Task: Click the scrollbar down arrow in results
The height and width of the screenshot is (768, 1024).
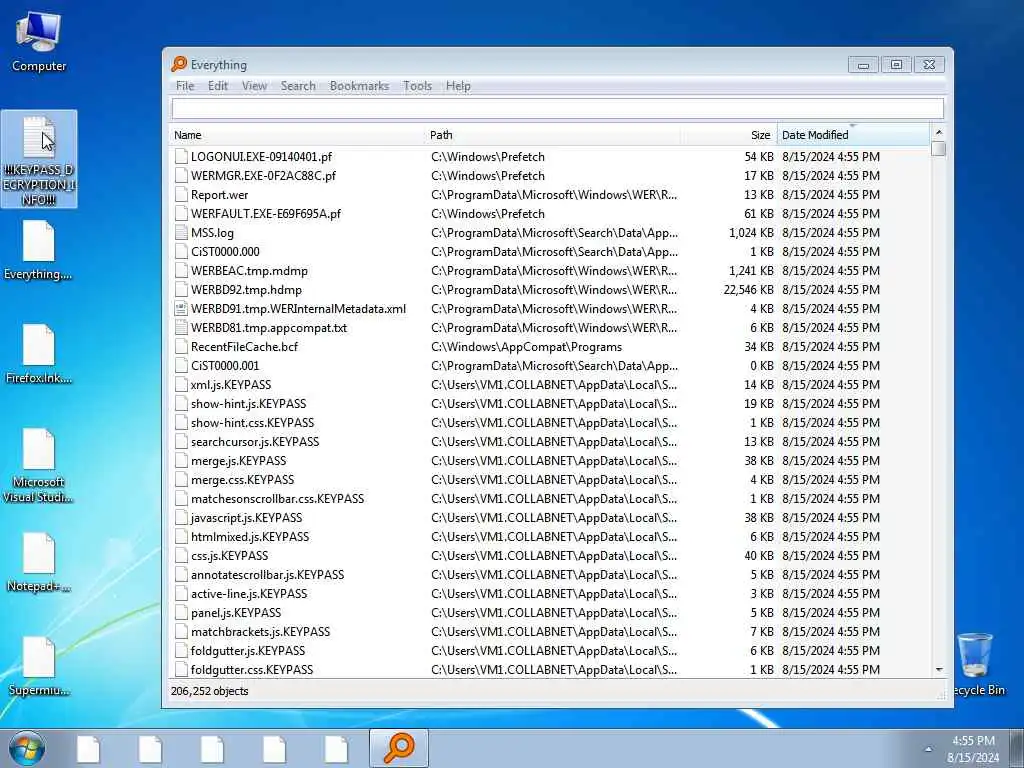Action: (938, 670)
